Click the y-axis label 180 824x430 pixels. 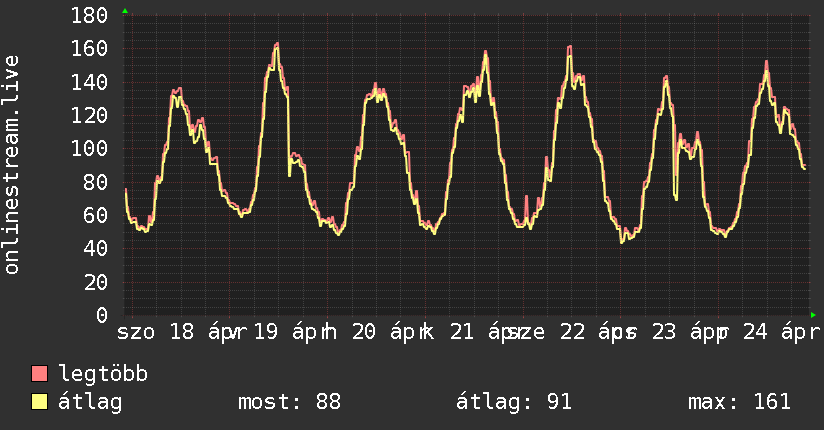(x=89, y=15)
